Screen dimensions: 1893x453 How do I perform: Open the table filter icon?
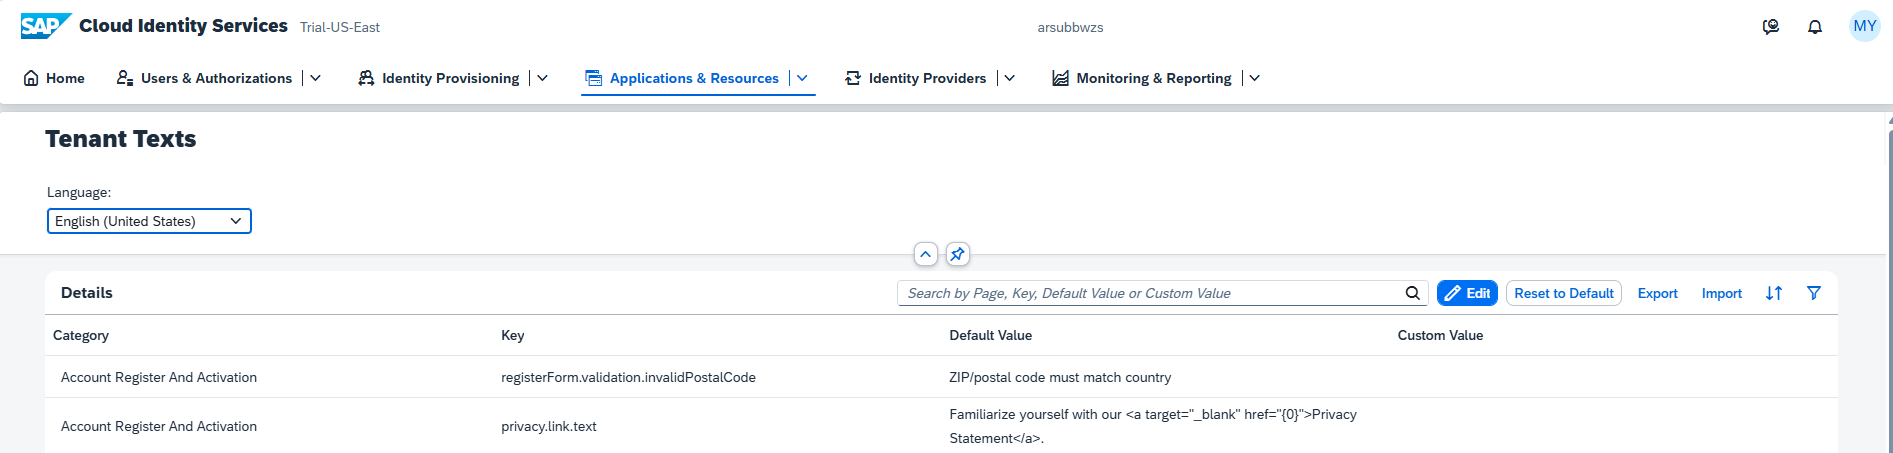(x=1814, y=293)
